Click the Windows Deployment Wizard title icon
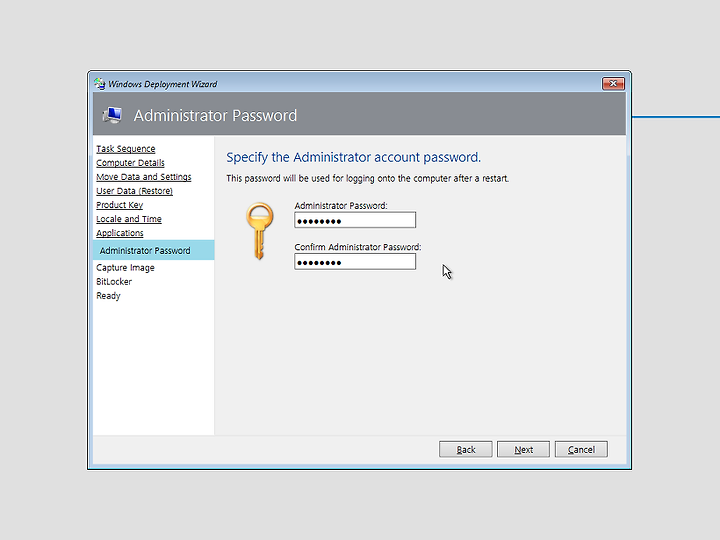The image size is (720, 540). click(100, 84)
